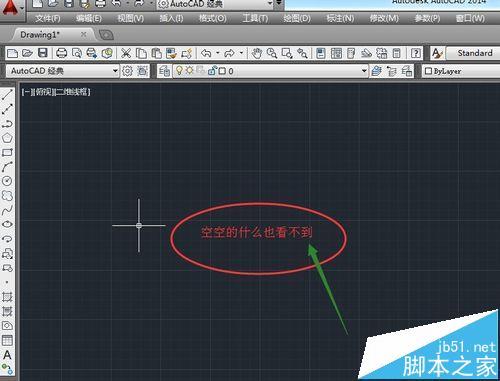Select the Gradient fill tool
This screenshot has height=381, width=500.
coord(7,311)
